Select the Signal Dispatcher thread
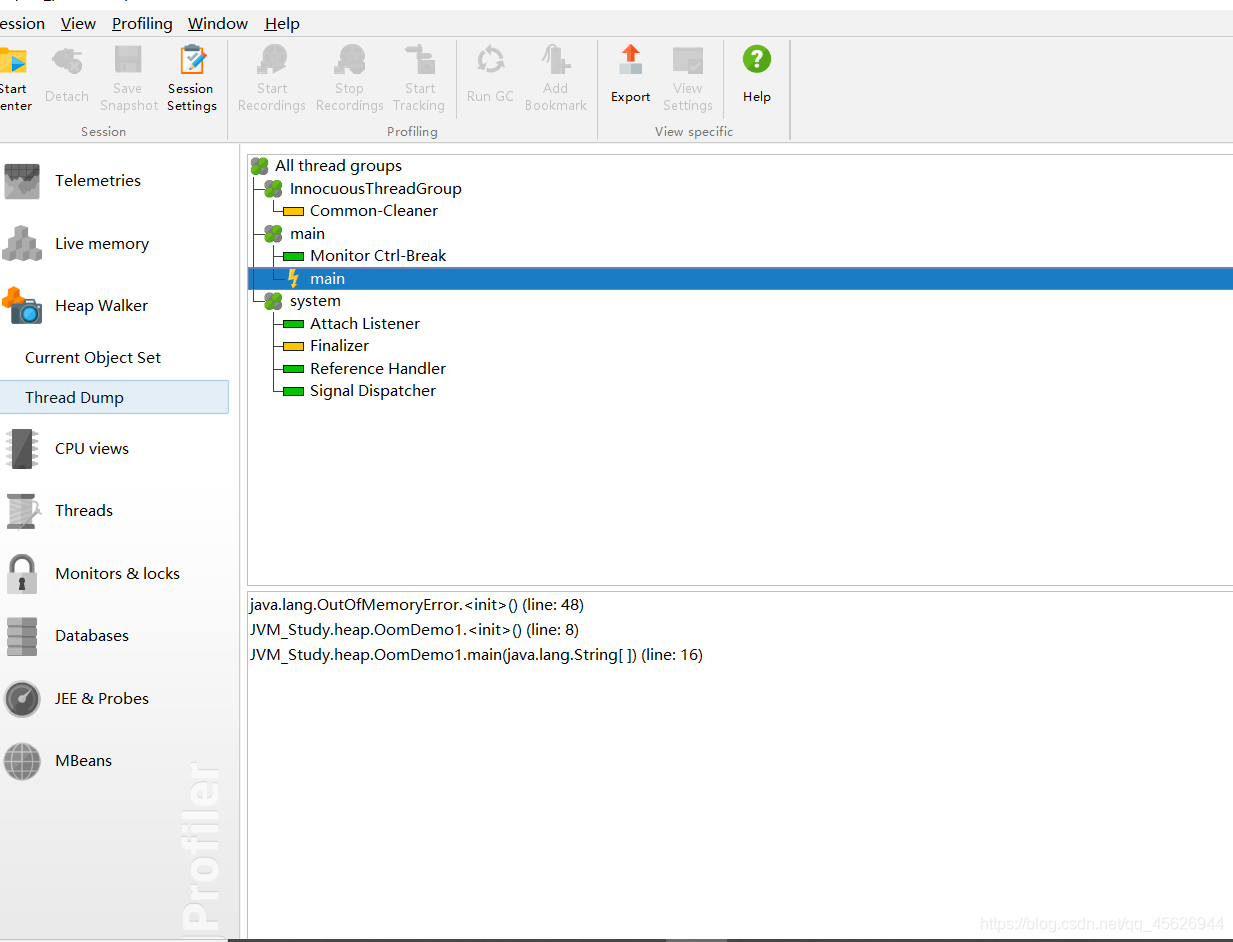 coord(372,391)
